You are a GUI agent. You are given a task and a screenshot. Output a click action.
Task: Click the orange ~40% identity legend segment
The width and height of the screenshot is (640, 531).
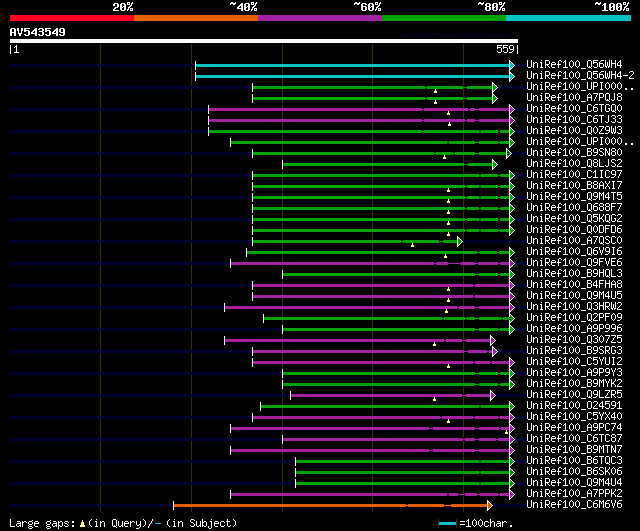coord(196,18)
